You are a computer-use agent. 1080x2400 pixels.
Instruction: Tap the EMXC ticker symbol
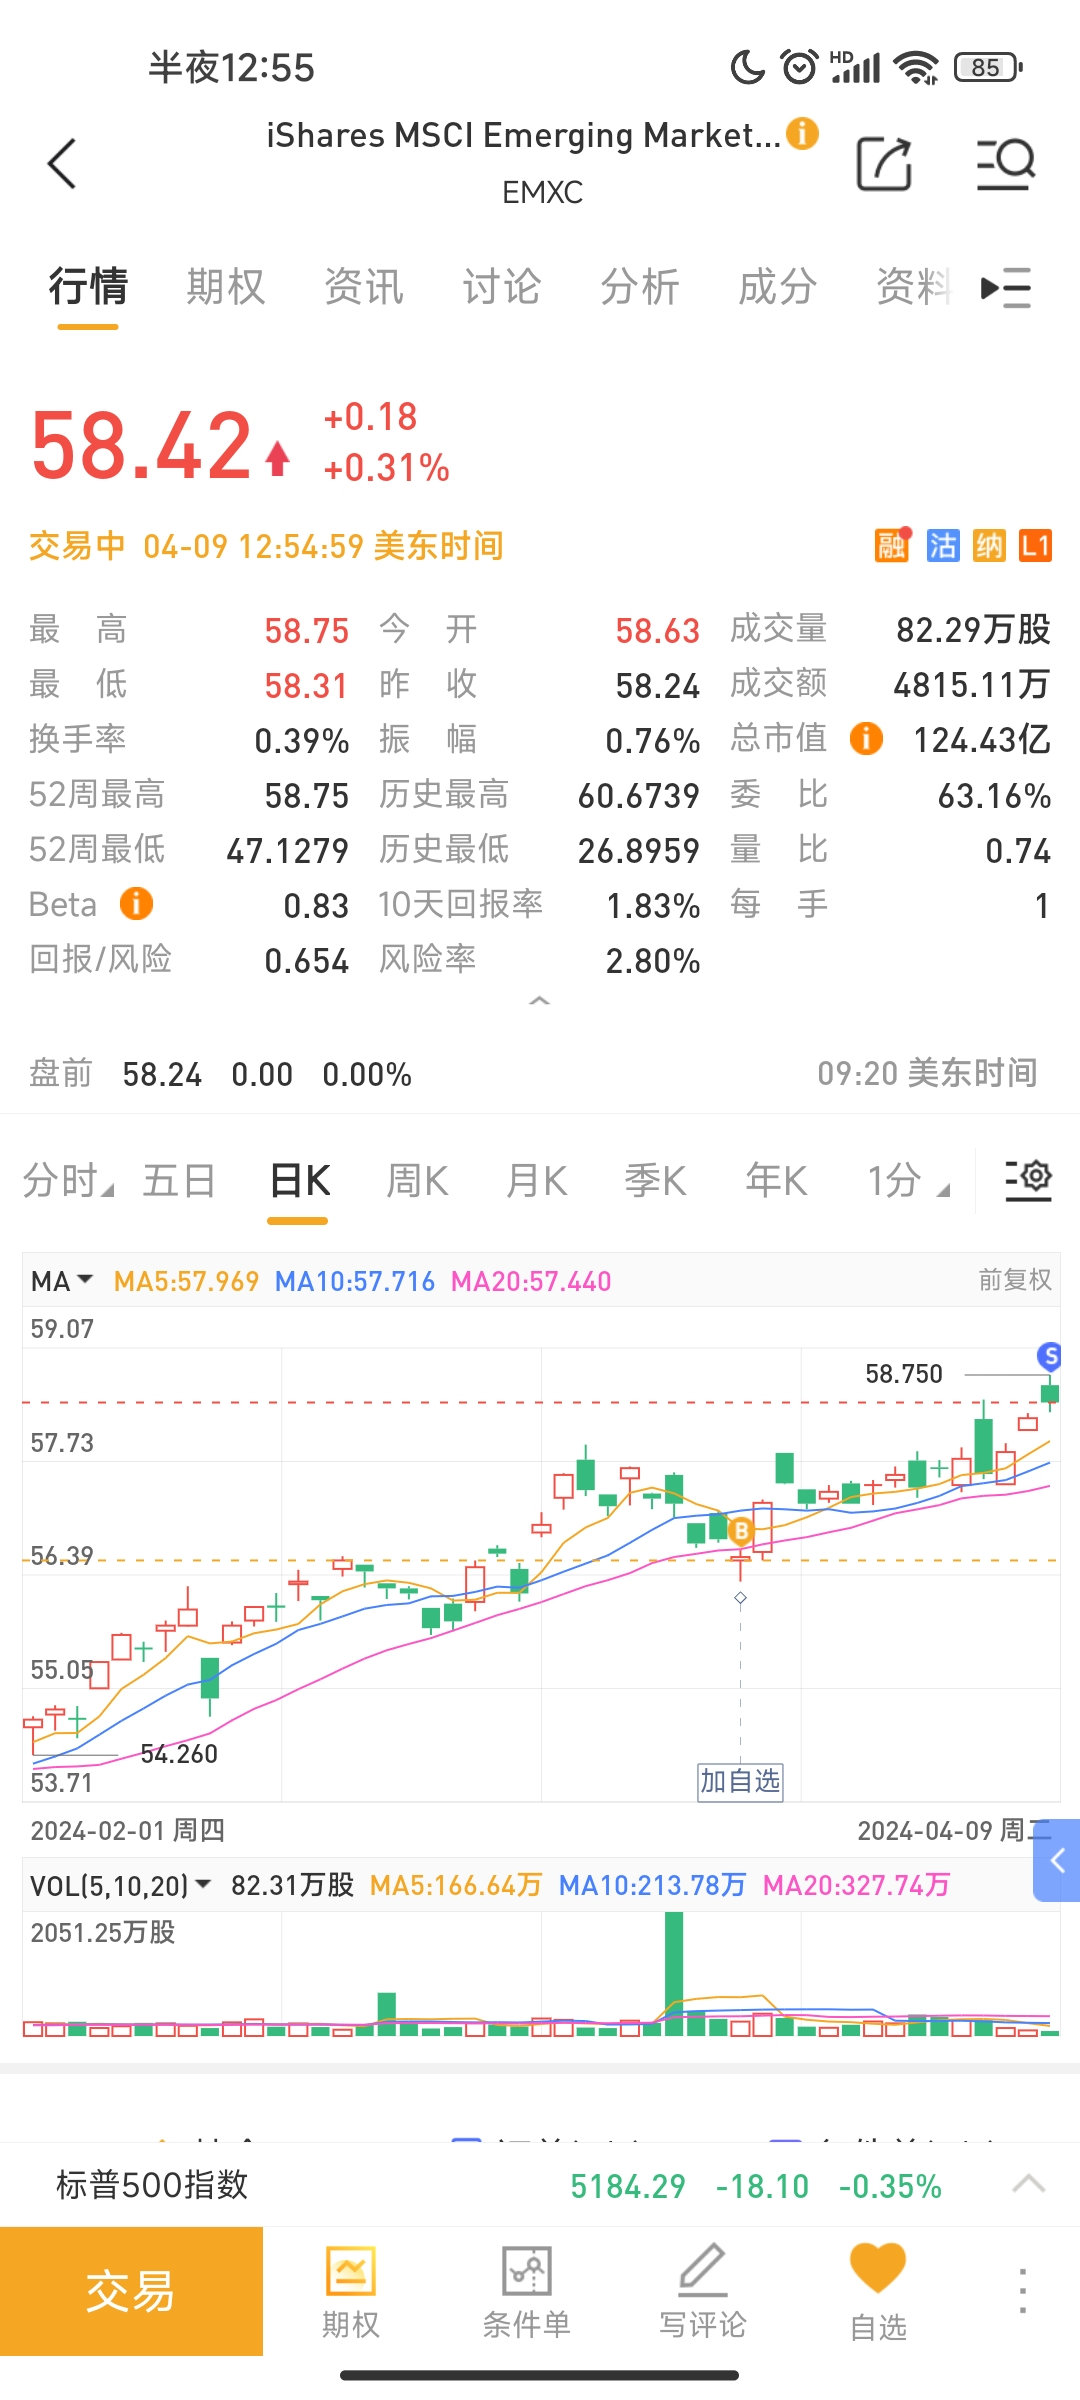(x=542, y=192)
